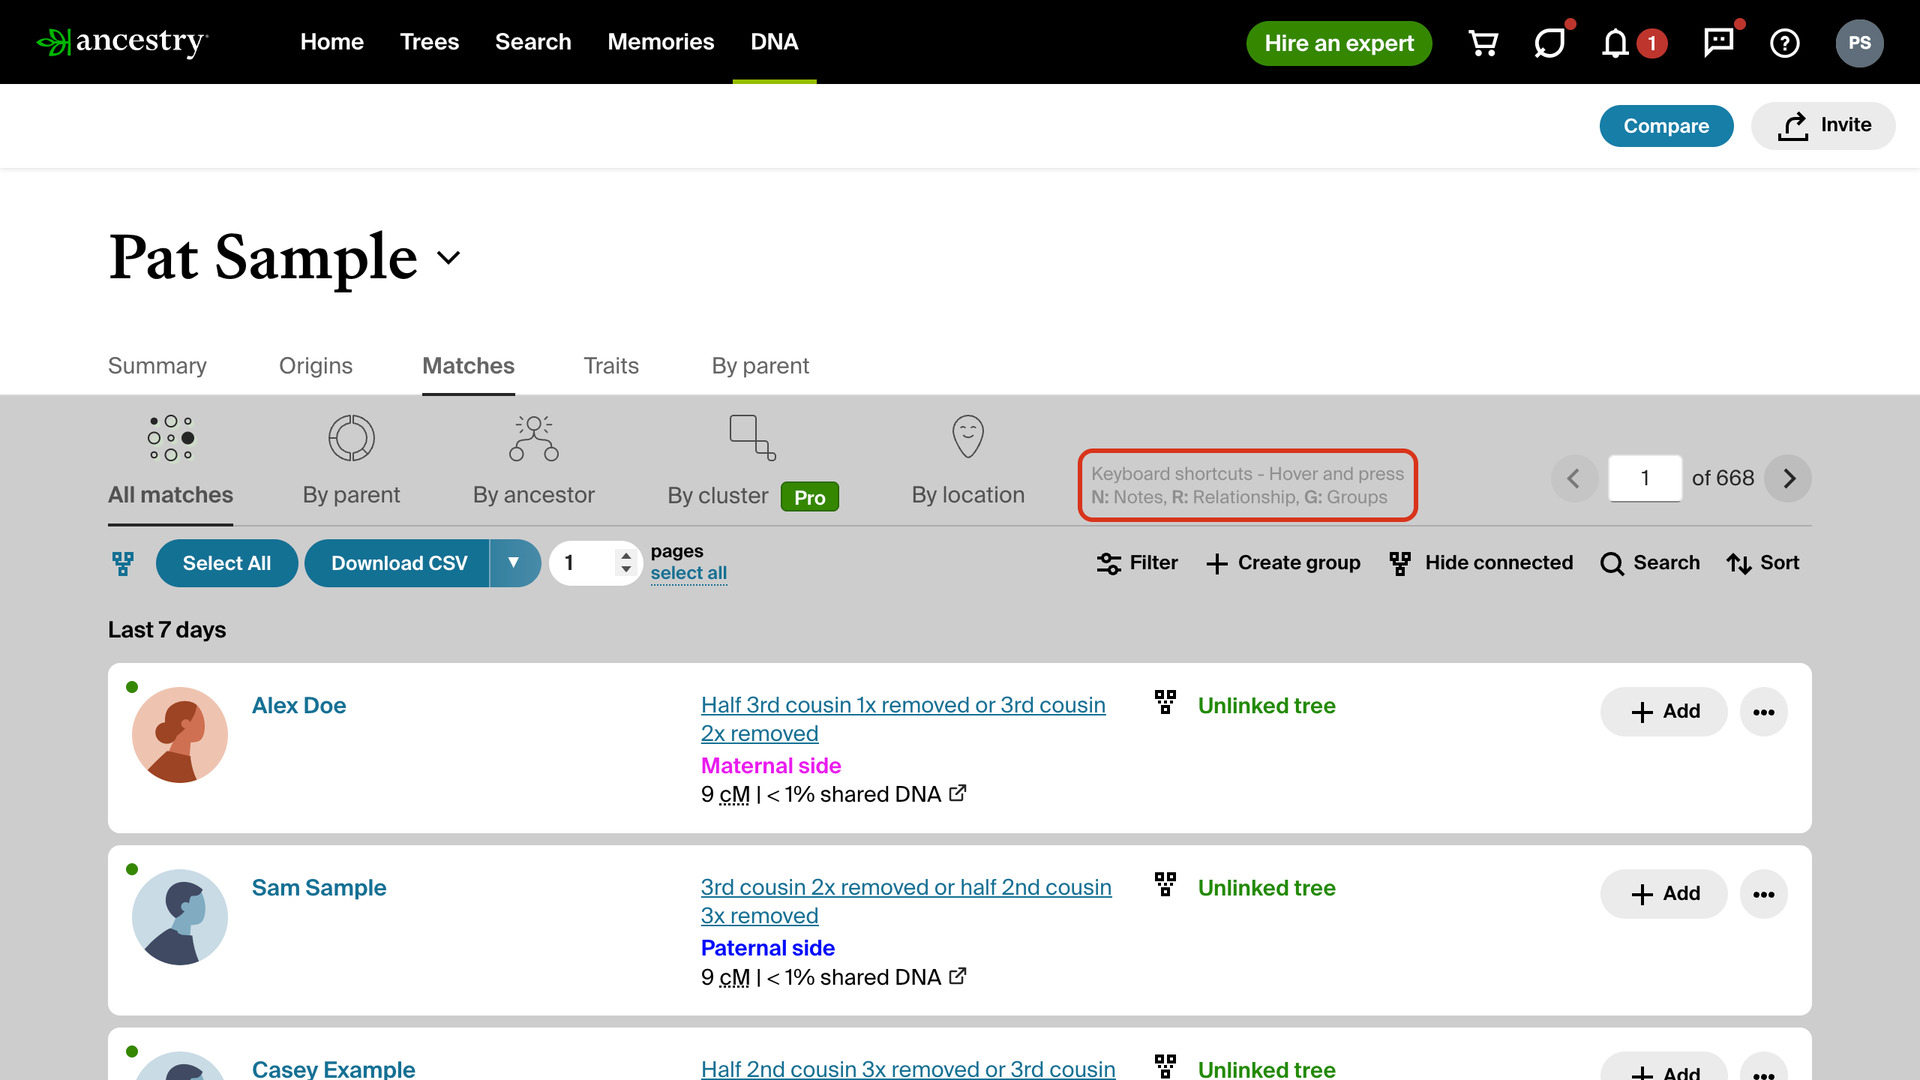Increment the pages stepper field
Image resolution: width=1920 pixels, height=1080 pixels.
pyautogui.click(x=626, y=555)
